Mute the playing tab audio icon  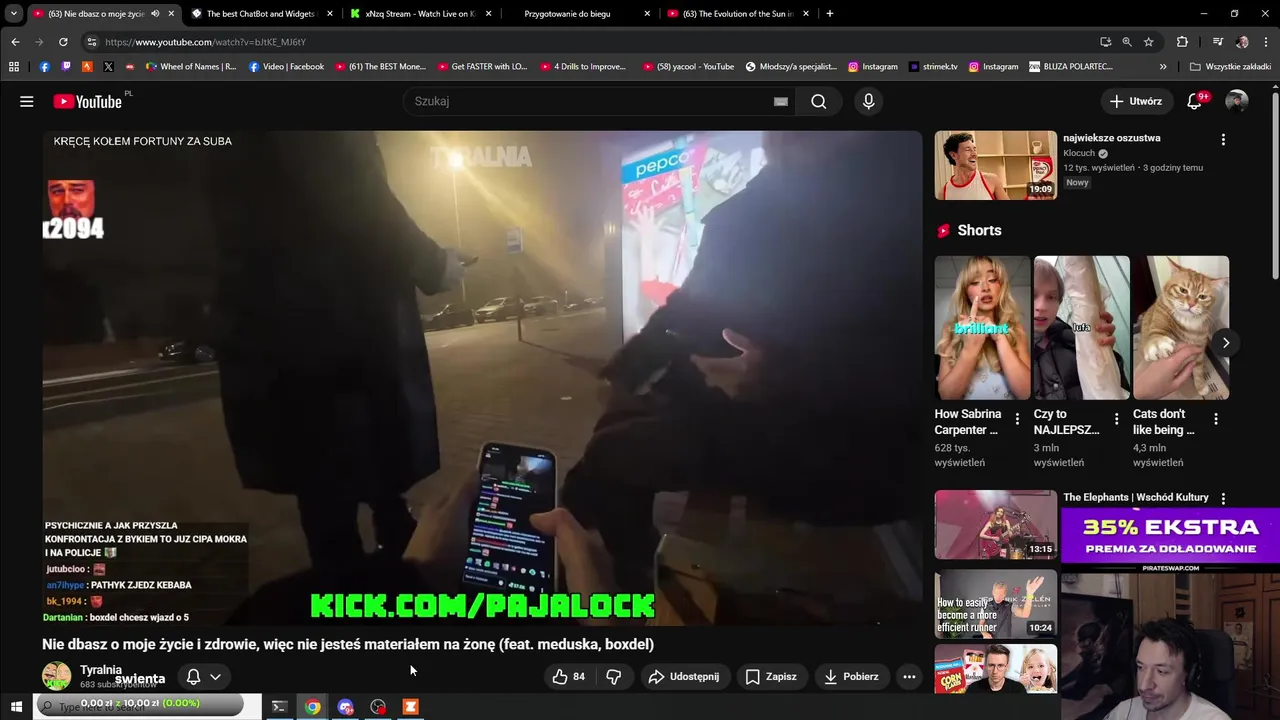coord(155,14)
